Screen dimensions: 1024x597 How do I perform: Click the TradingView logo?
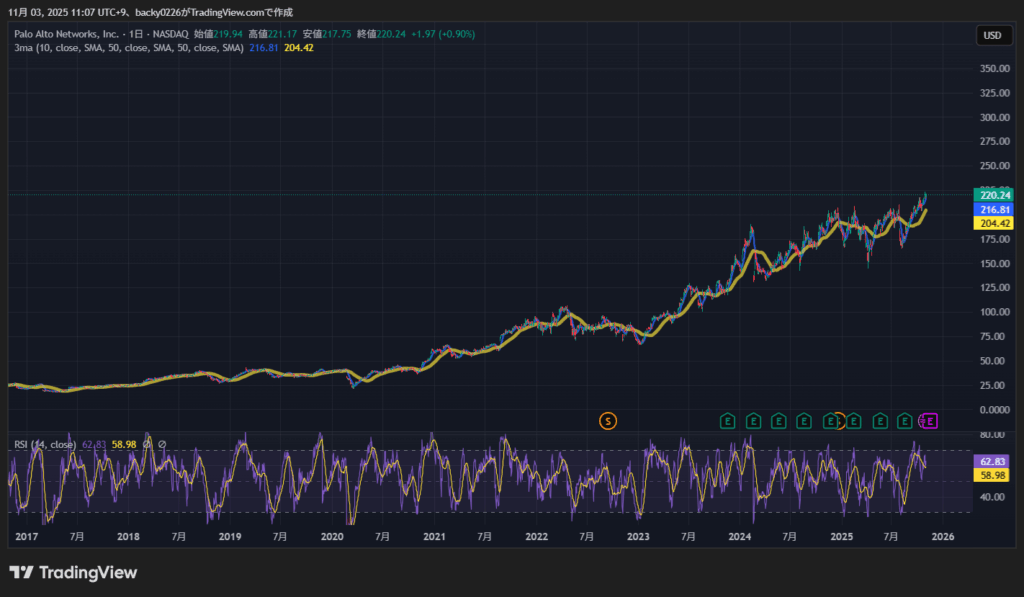coord(73,573)
